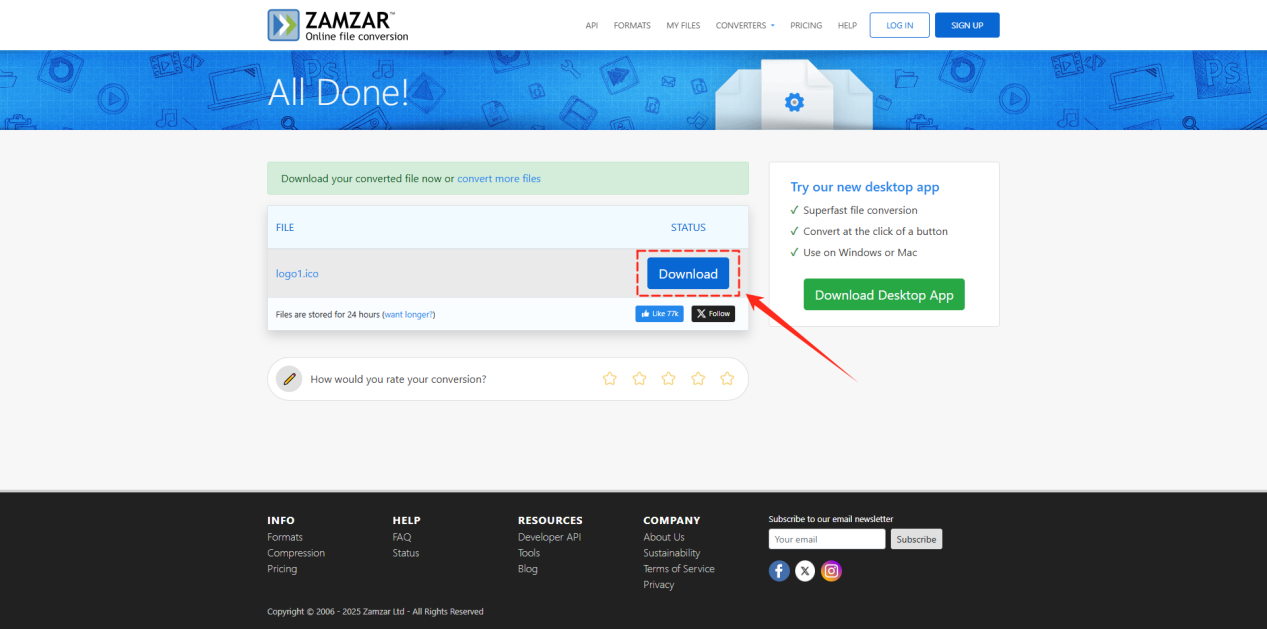The height and width of the screenshot is (629, 1267).
Task: Go to My Files in navigation
Action: (683, 25)
